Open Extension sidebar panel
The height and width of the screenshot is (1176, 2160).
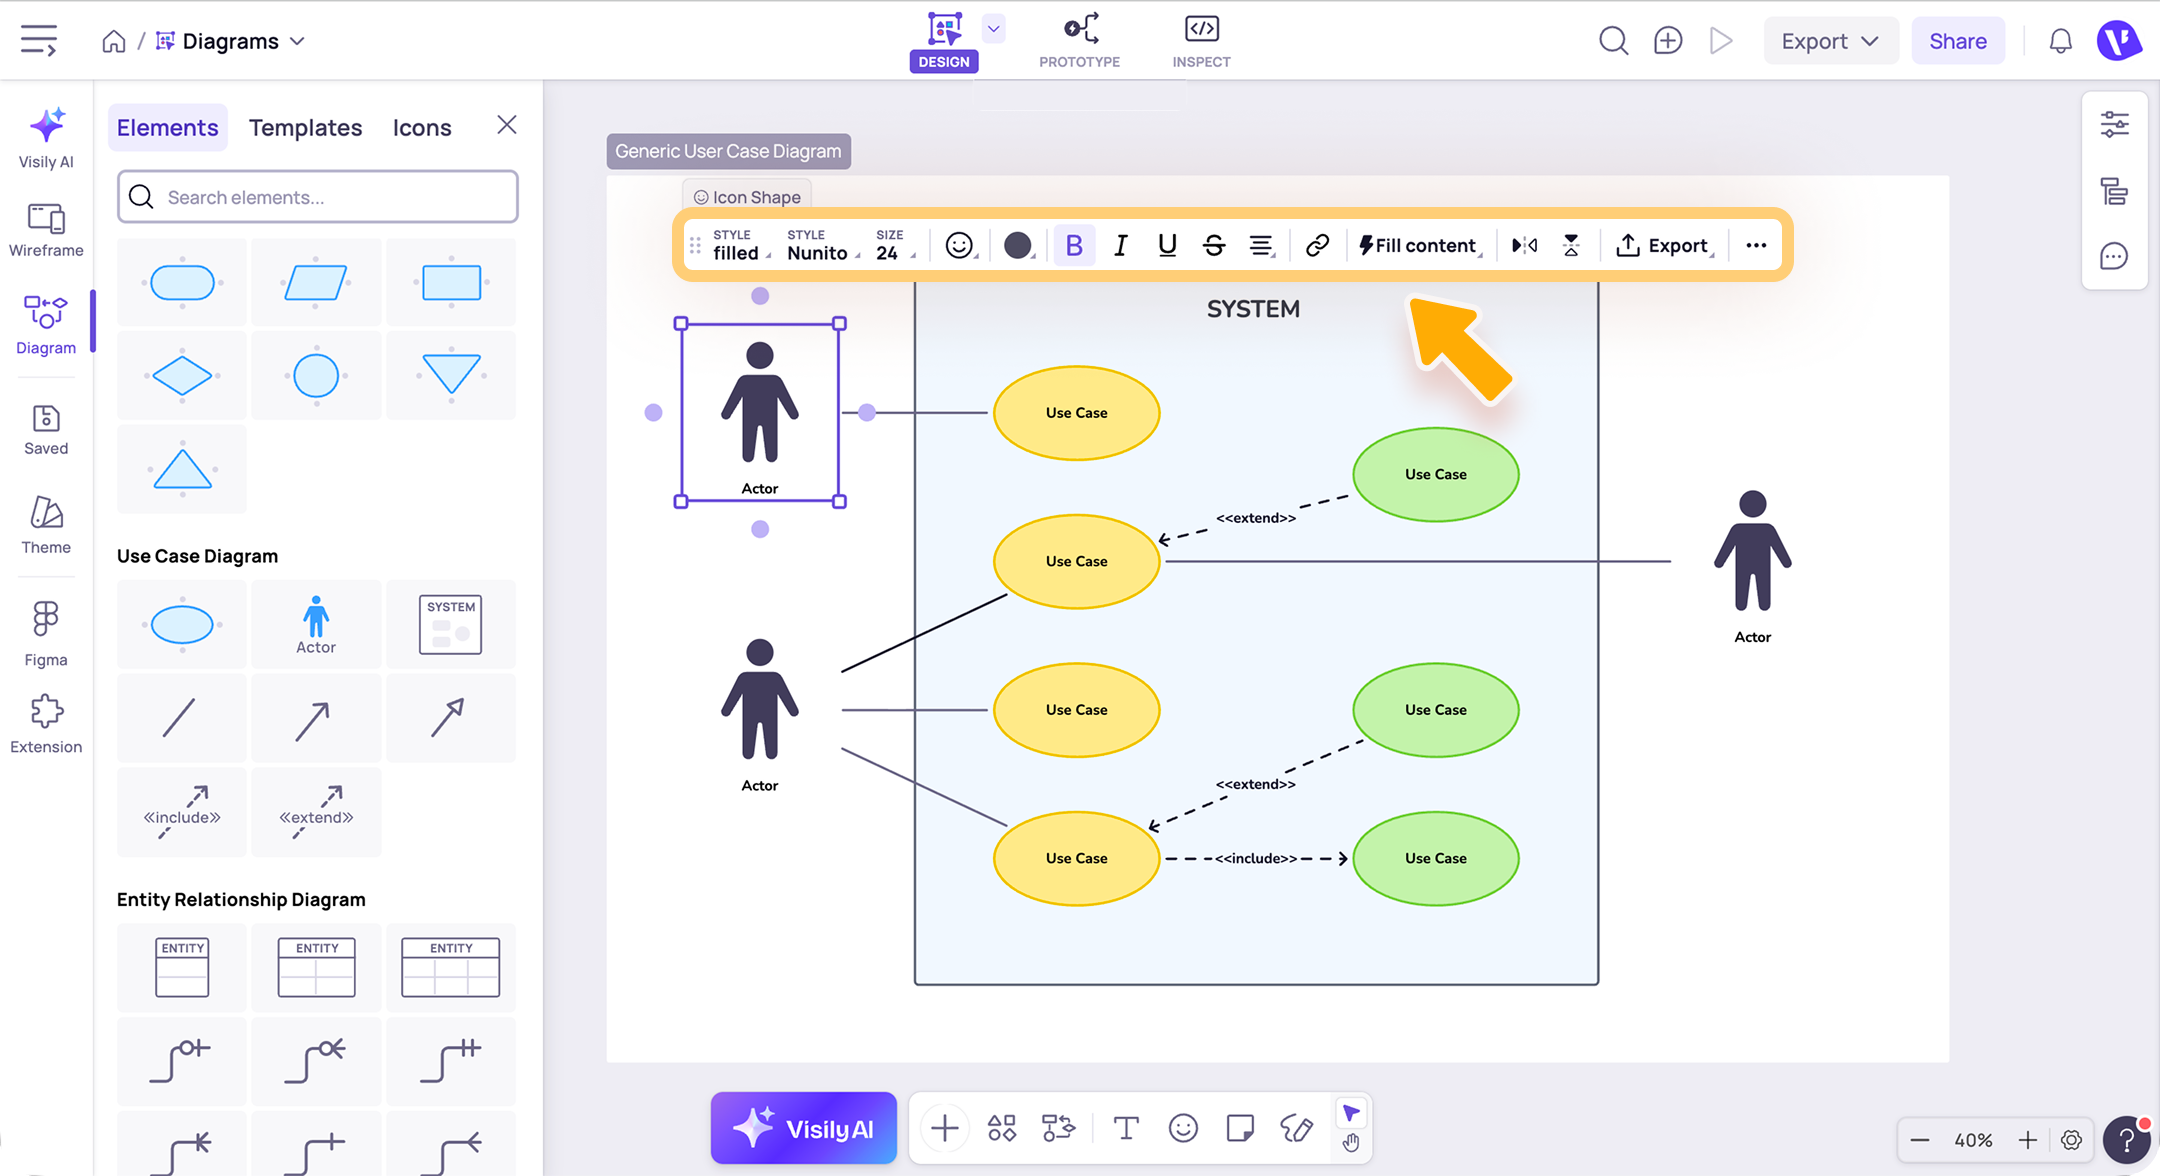click(x=46, y=725)
